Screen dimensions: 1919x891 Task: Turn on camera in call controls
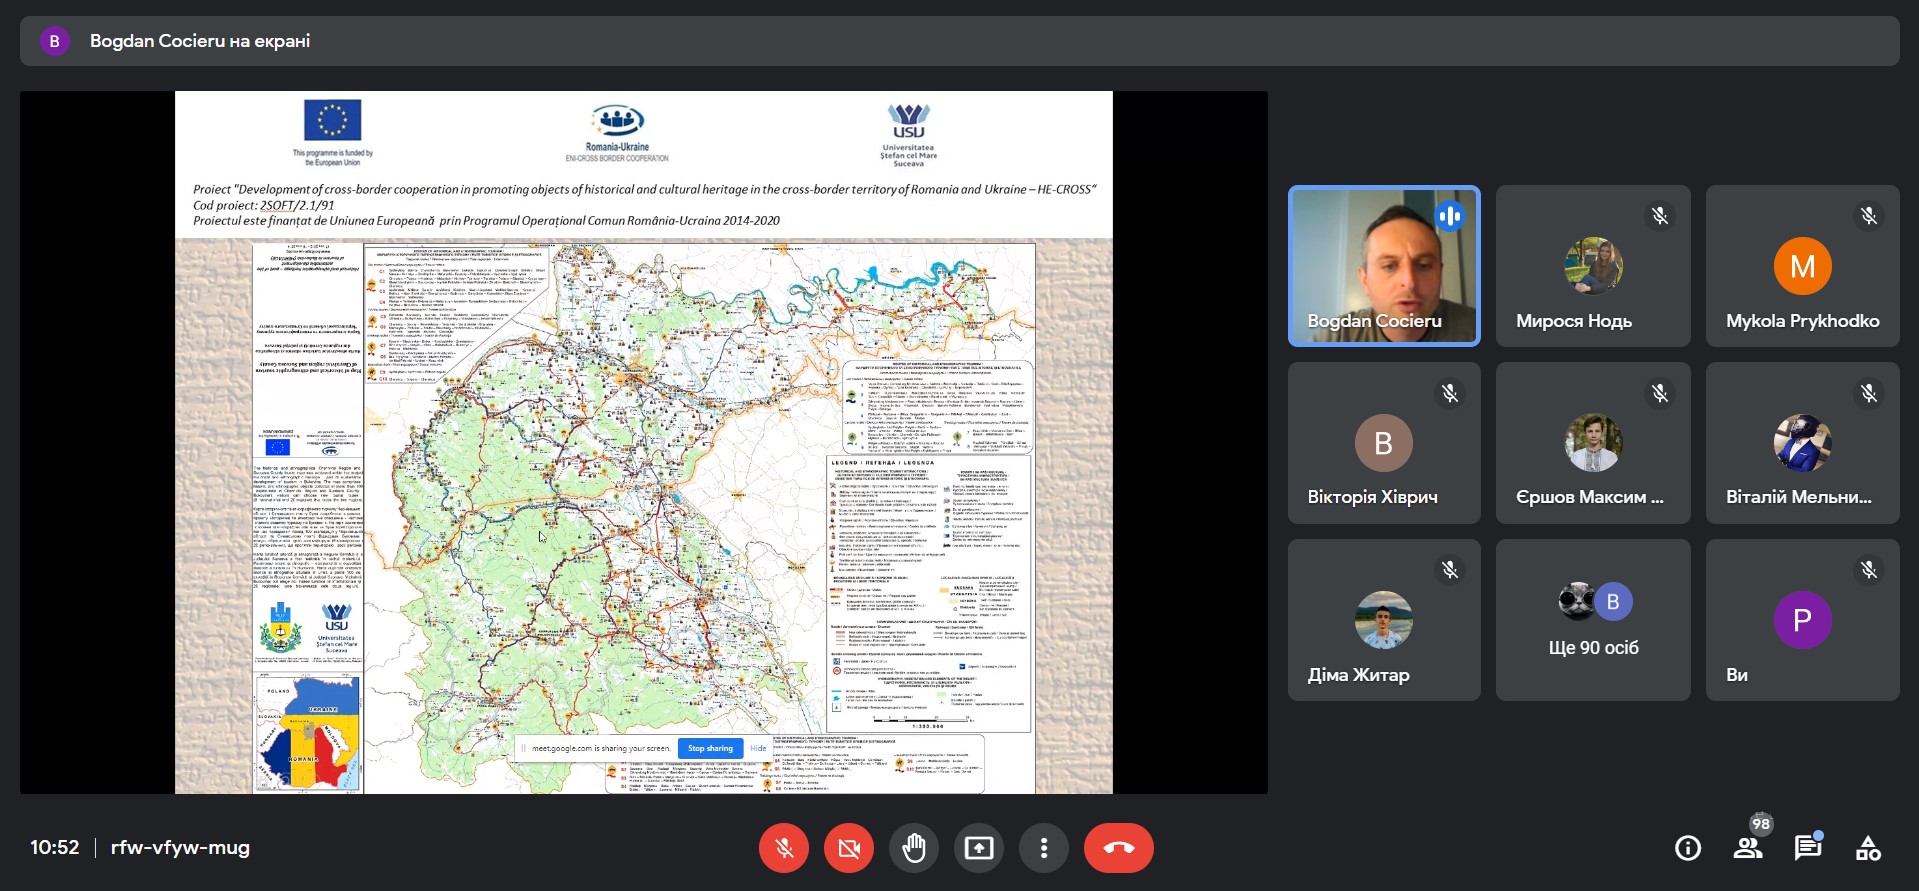pyautogui.click(x=849, y=848)
